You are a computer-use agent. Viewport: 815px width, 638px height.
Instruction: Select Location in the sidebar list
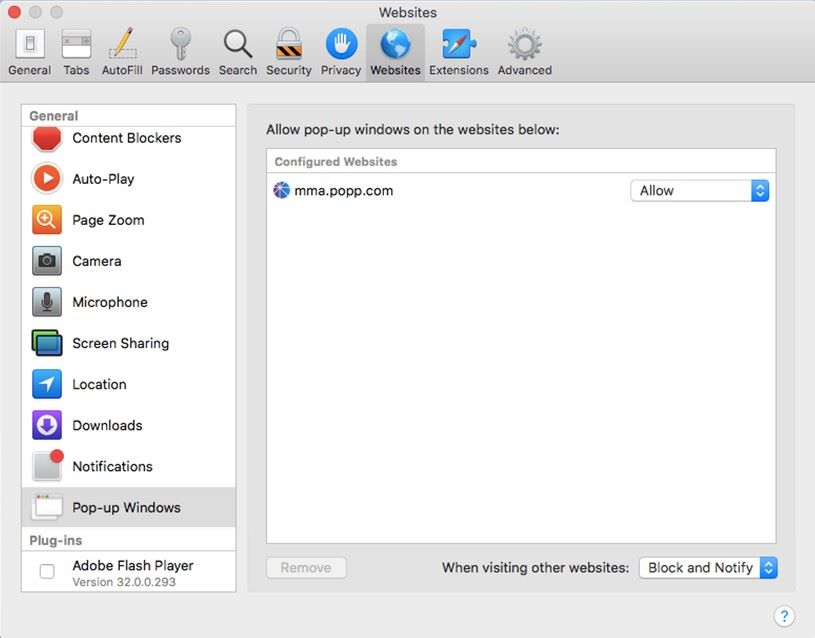(x=128, y=384)
